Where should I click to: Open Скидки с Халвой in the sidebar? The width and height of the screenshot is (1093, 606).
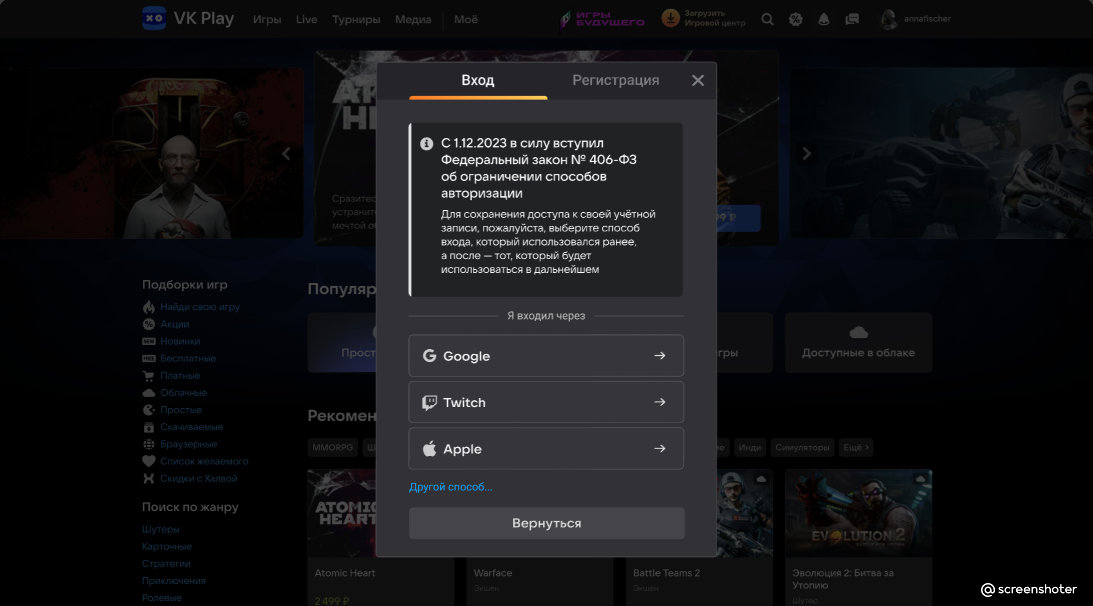point(199,478)
